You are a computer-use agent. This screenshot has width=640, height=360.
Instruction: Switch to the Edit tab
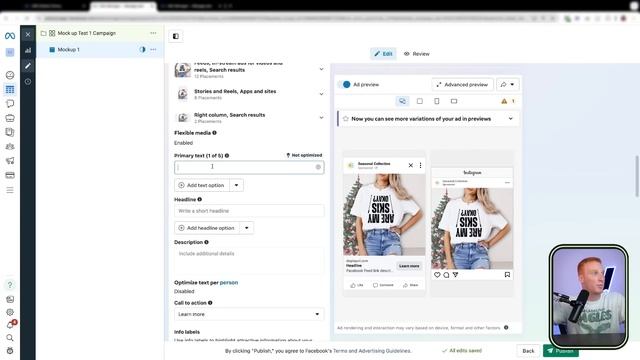(x=383, y=53)
